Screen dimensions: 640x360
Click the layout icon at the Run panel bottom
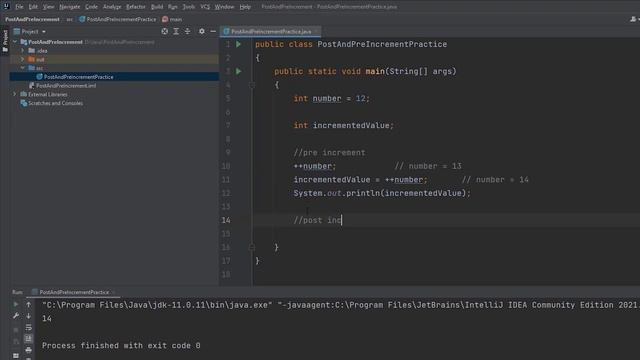(16, 356)
